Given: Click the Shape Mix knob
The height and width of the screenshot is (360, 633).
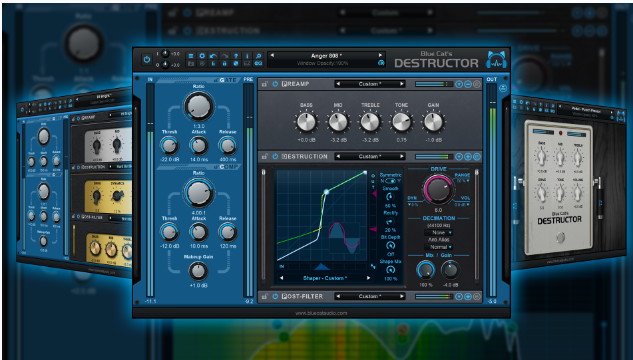Looking at the screenshot, I should pyautogui.click(x=390, y=270).
